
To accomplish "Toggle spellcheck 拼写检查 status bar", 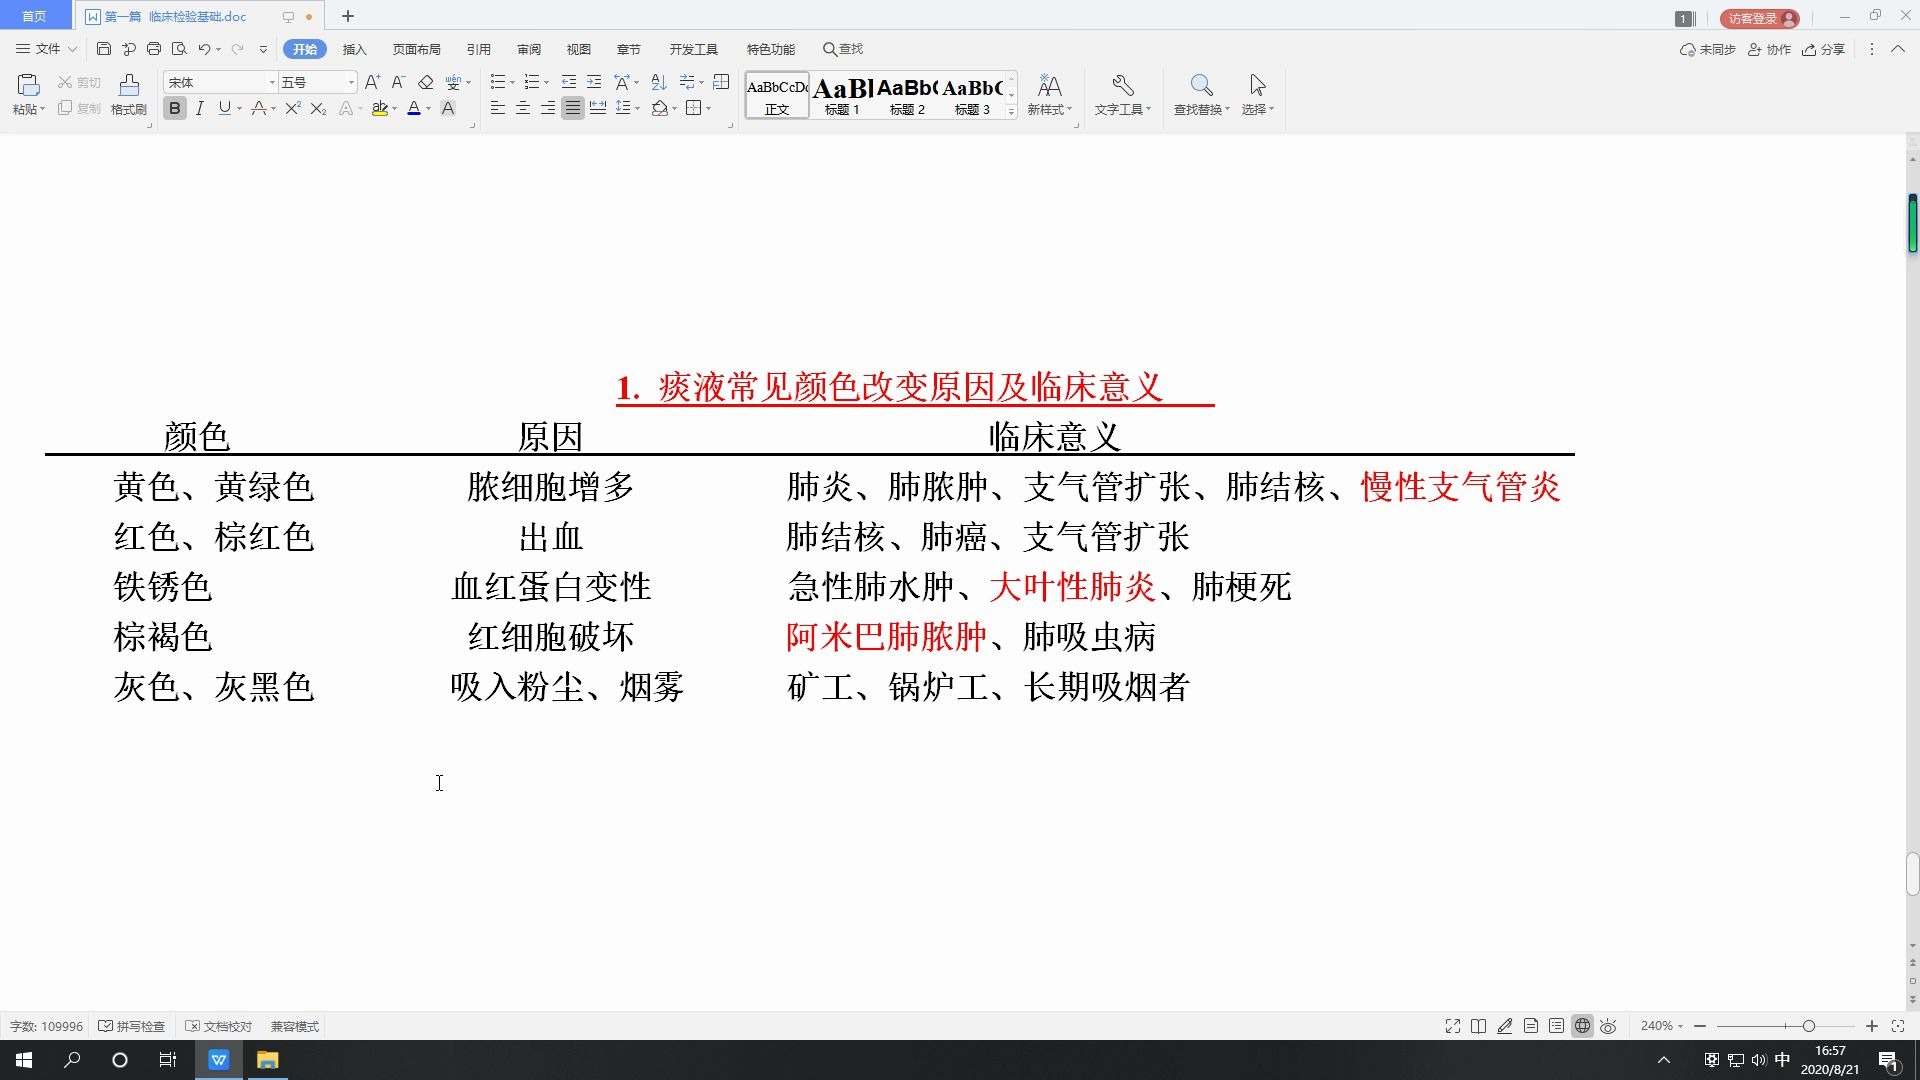I will click(x=133, y=1026).
